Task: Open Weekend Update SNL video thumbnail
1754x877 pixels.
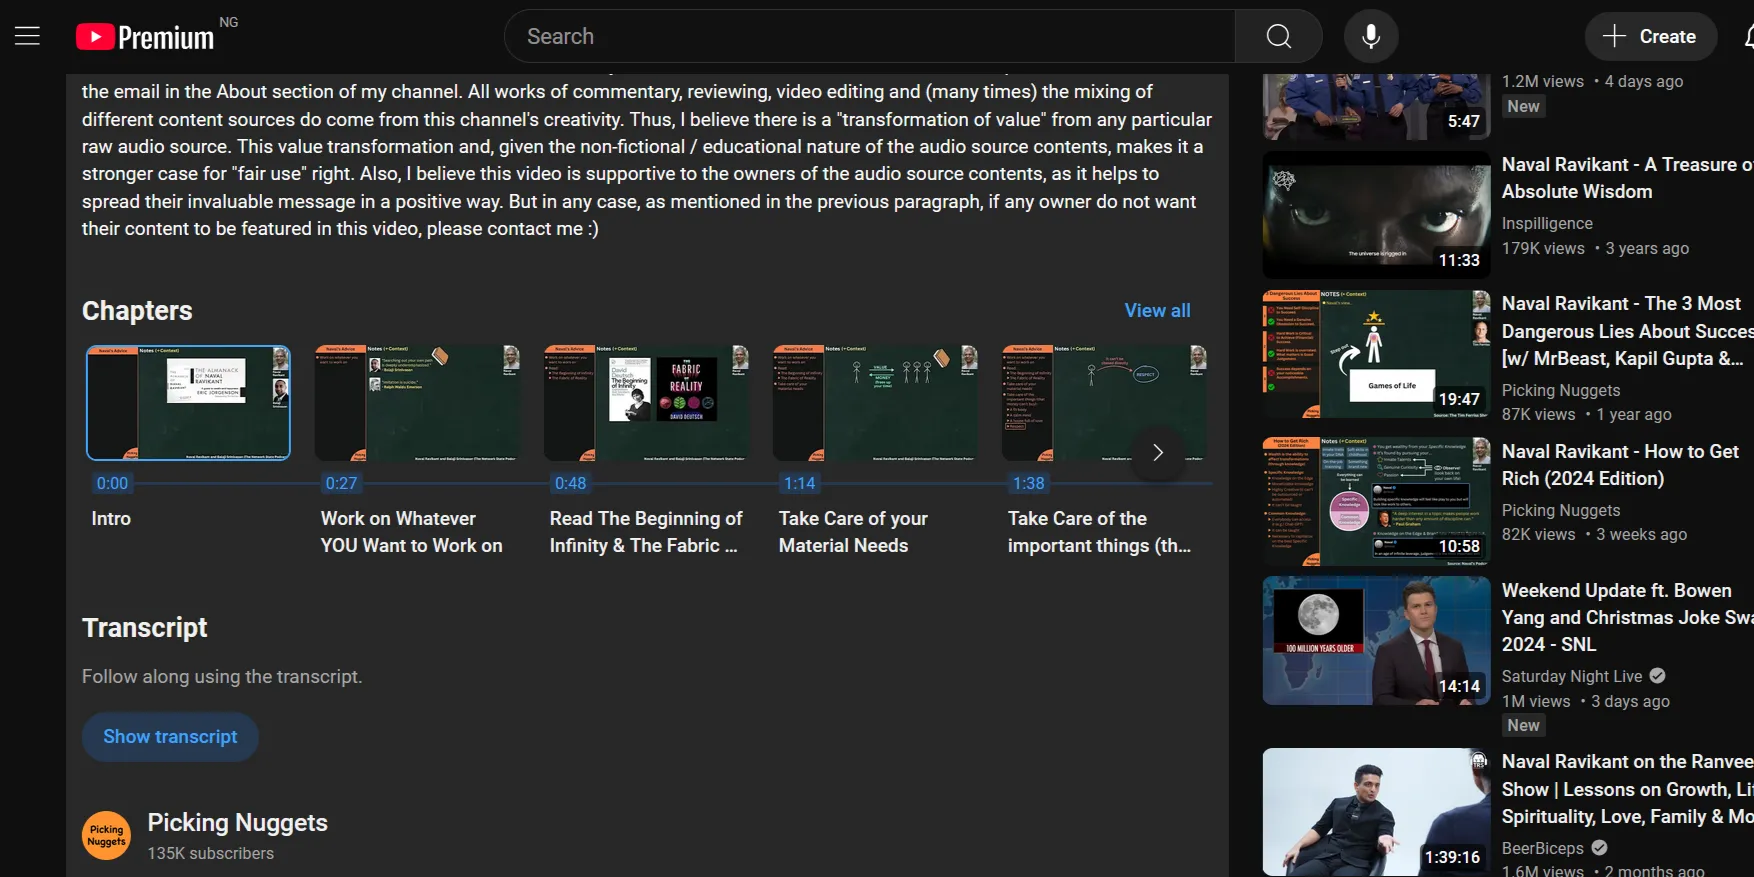Action: click(1376, 641)
